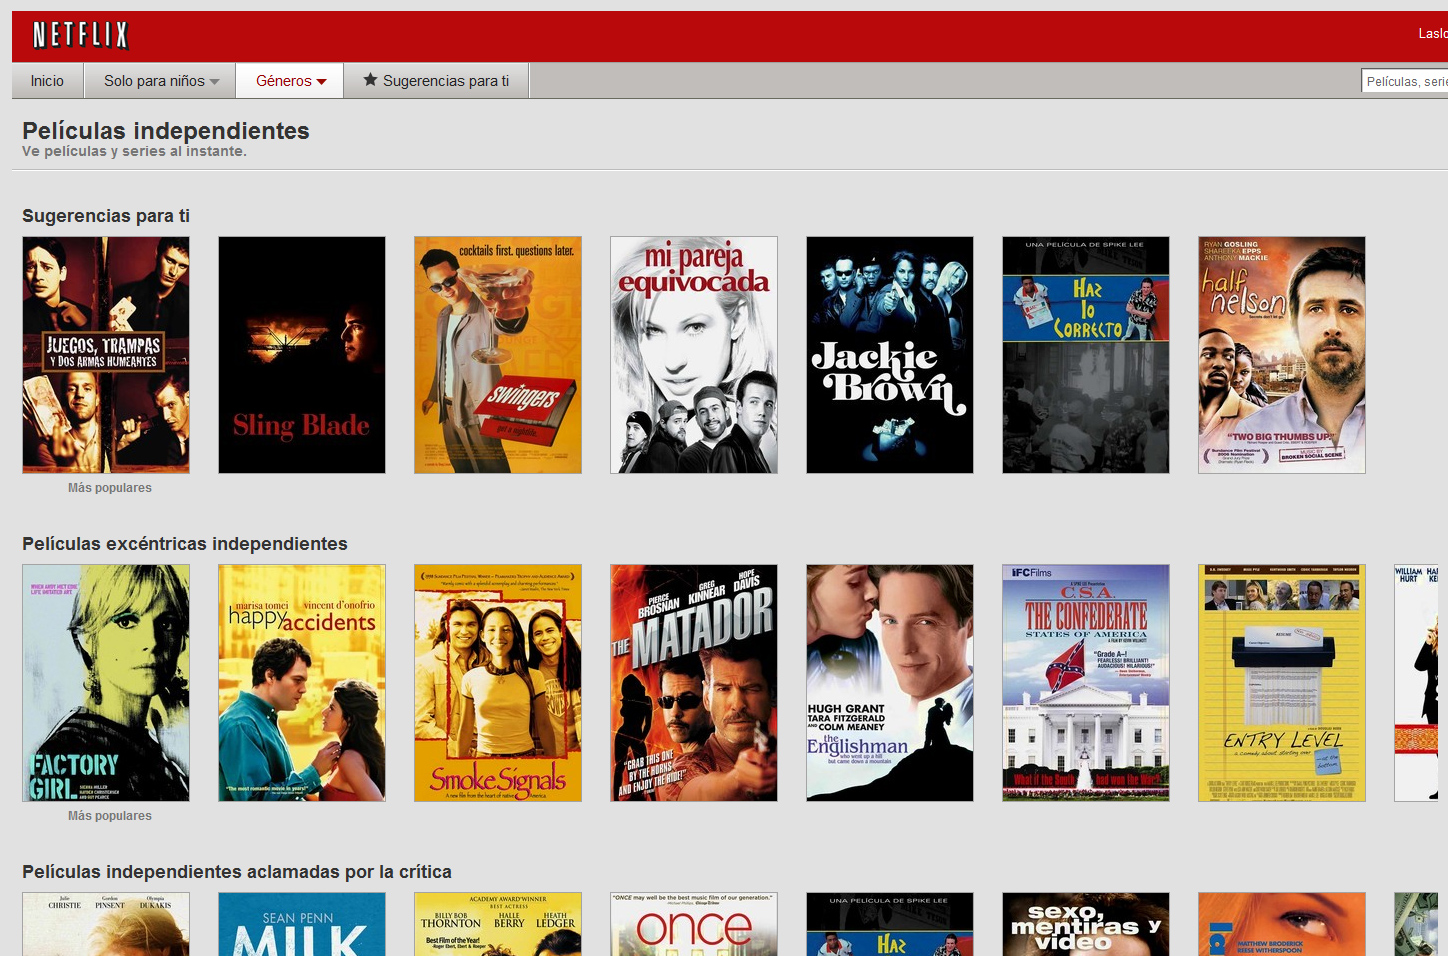Open The Matador movie poster

click(694, 683)
